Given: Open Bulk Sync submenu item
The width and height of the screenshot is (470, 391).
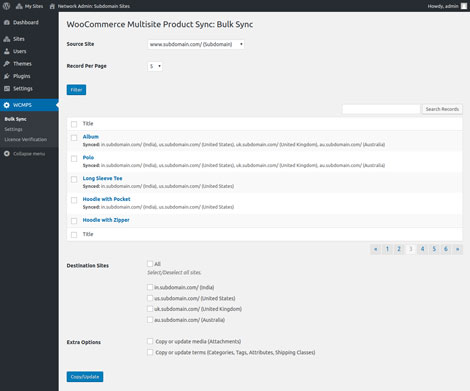Looking at the screenshot, I should pyautogui.click(x=15, y=119).
